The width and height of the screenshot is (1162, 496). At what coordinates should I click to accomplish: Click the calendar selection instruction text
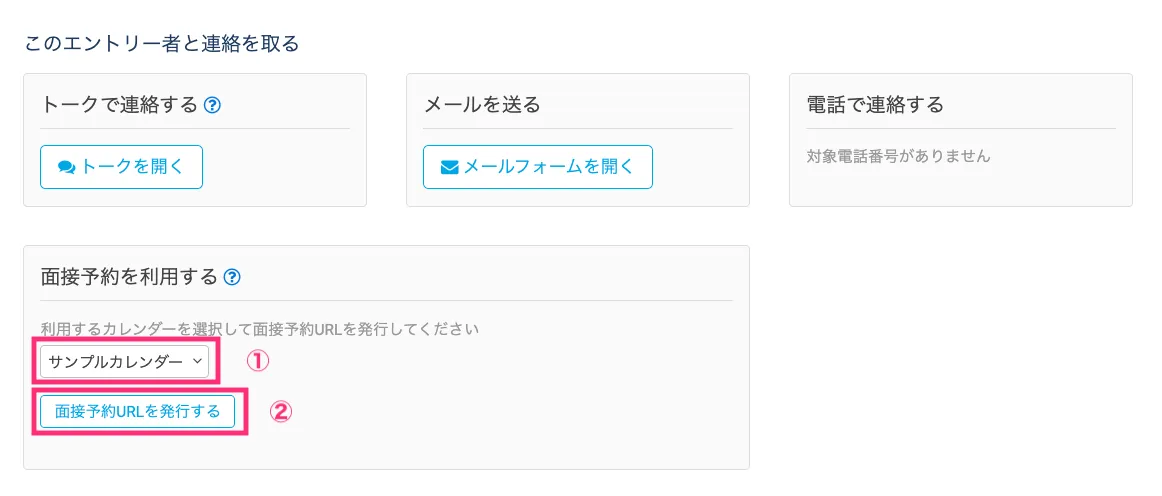point(260,329)
